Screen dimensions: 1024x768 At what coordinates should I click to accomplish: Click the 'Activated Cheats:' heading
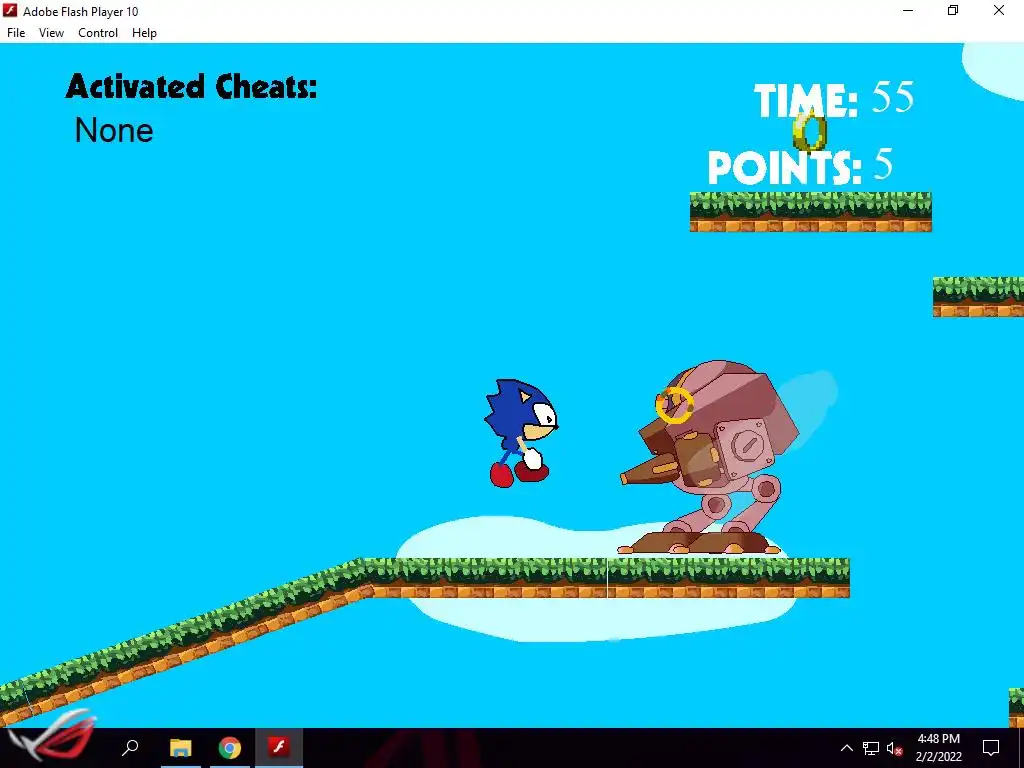pyautogui.click(x=191, y=86)
